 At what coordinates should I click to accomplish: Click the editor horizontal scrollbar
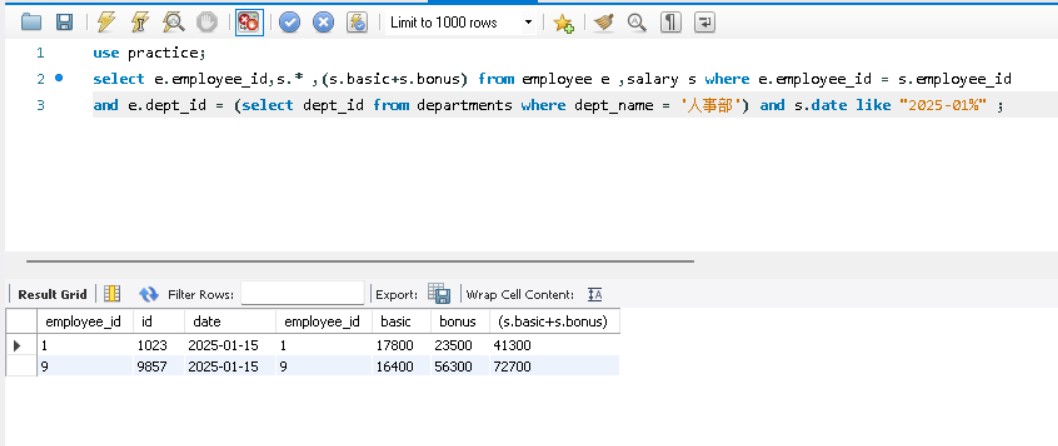(360, 260)
